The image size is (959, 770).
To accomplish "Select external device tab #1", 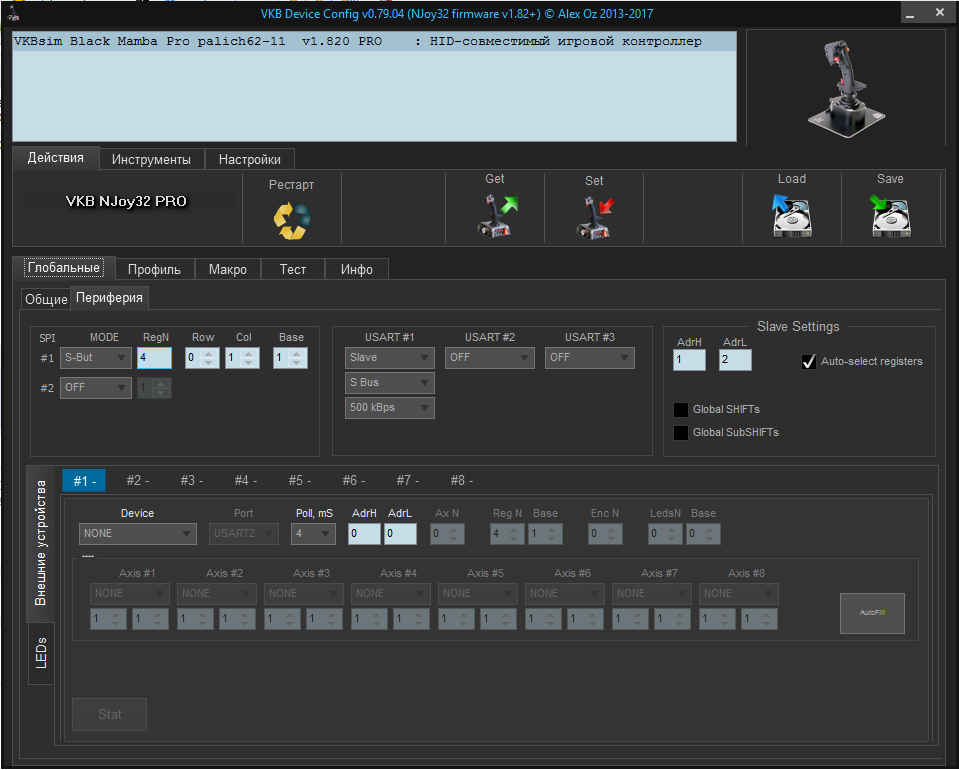I will tap(84, 481).
